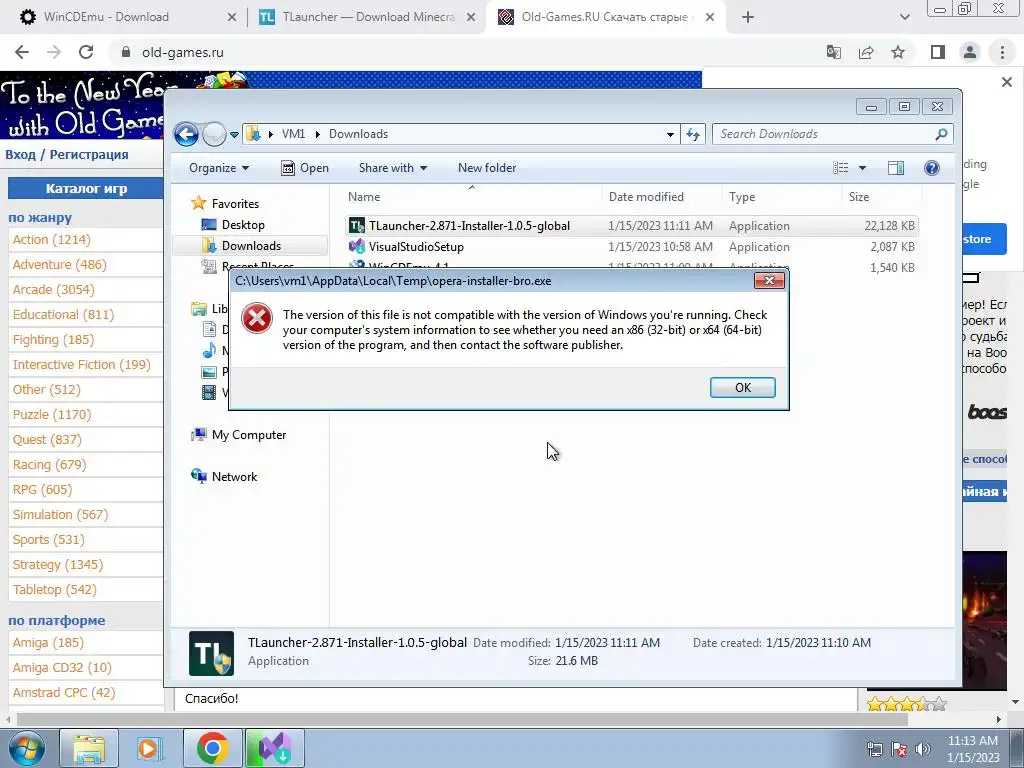This screenshot has width=1024, height=768.
Task: Open the Chrome profile icon
Action: click(970, 52)
